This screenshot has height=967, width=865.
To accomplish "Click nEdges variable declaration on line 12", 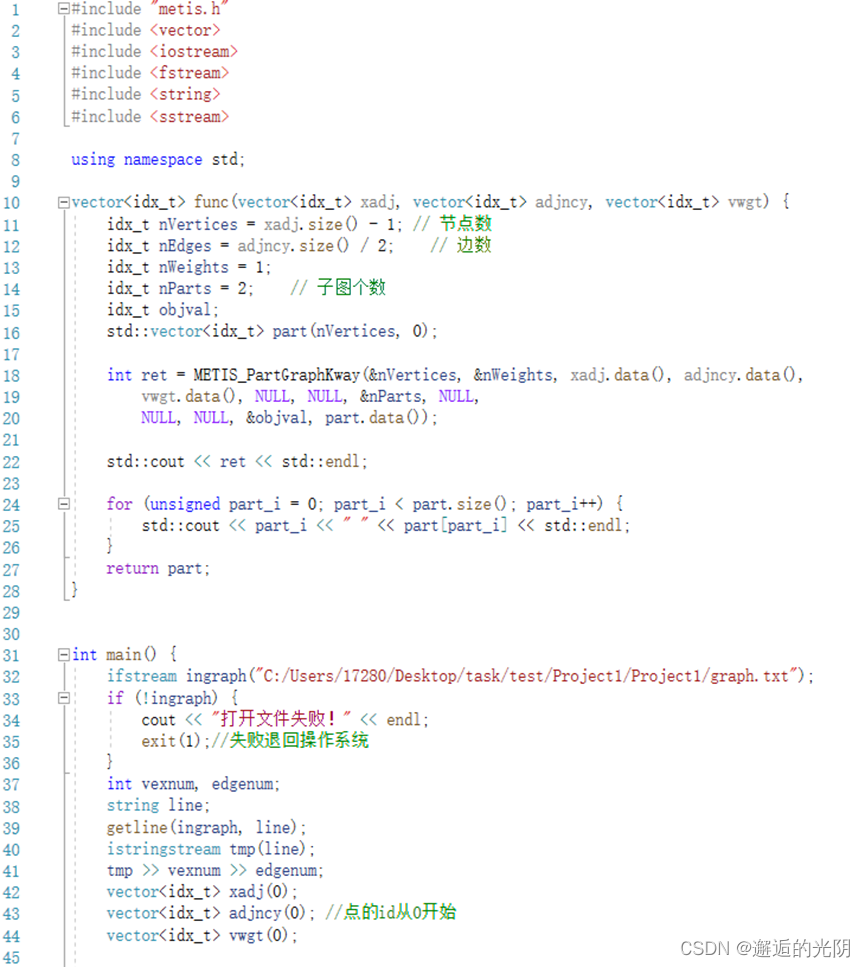I will point(185,245).
